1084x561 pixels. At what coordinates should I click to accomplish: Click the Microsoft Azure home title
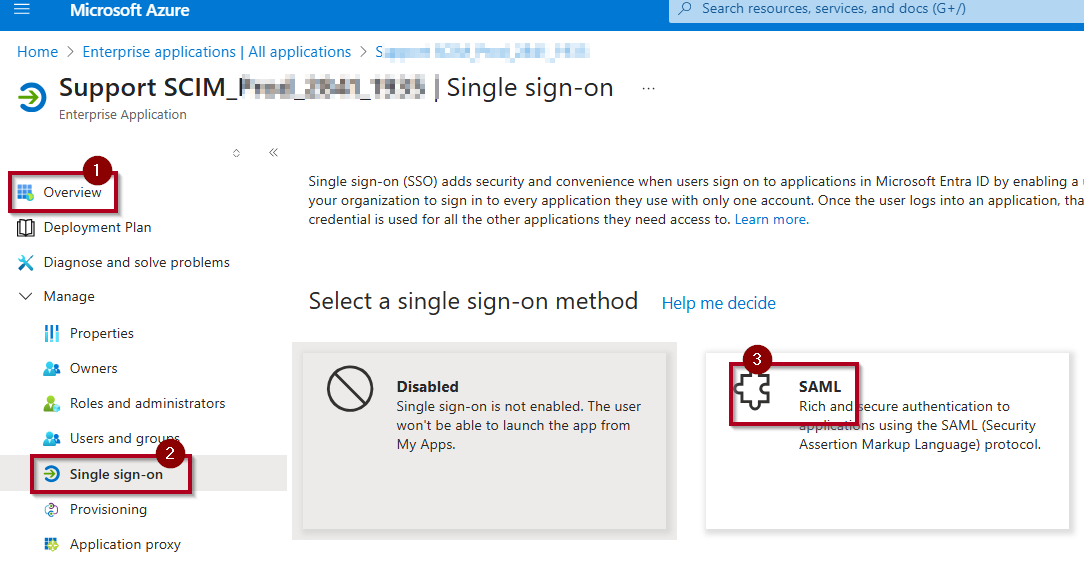coord(129,10)
